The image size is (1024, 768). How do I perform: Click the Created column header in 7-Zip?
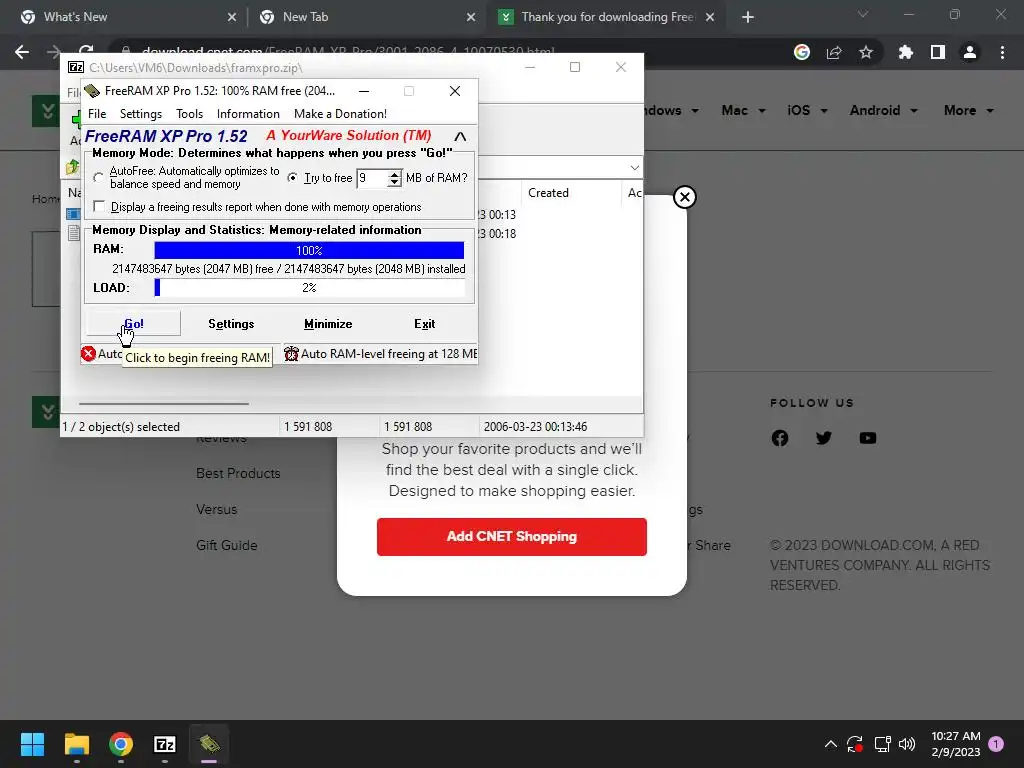tap(548, 193)
